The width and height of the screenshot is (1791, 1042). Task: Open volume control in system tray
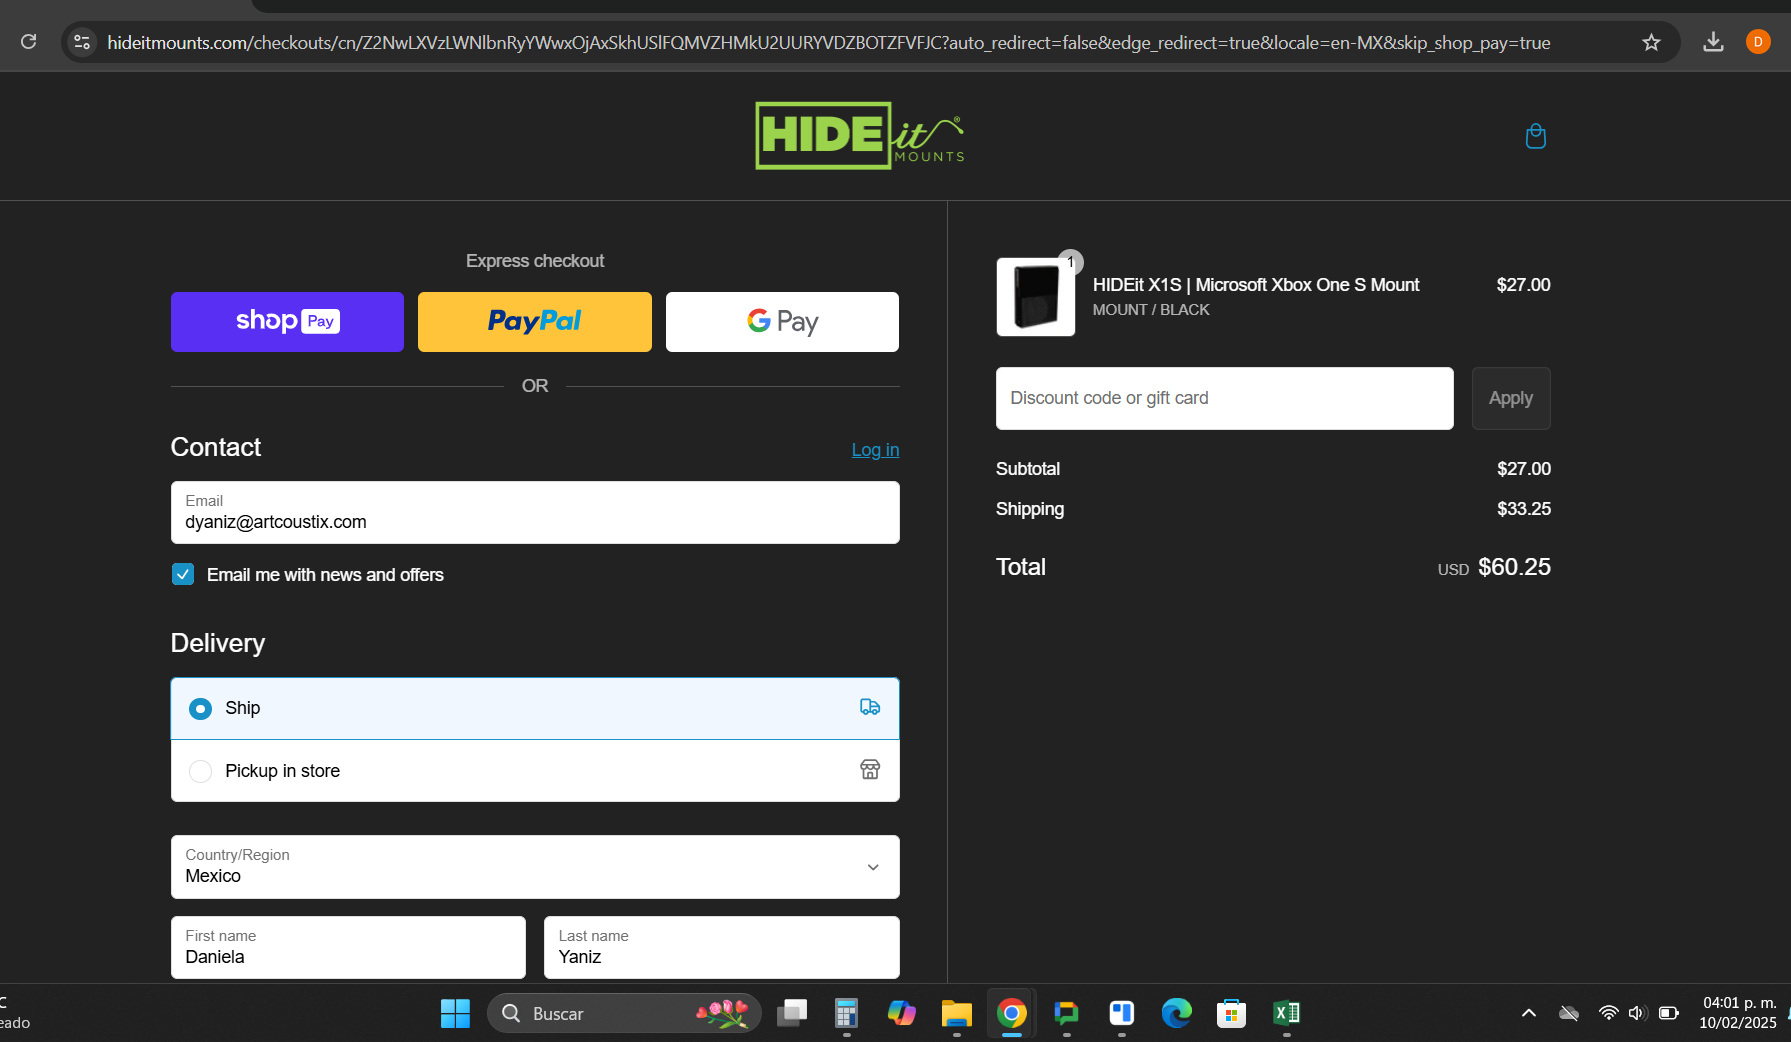pyautogui.click(x=1637, y=1013)
